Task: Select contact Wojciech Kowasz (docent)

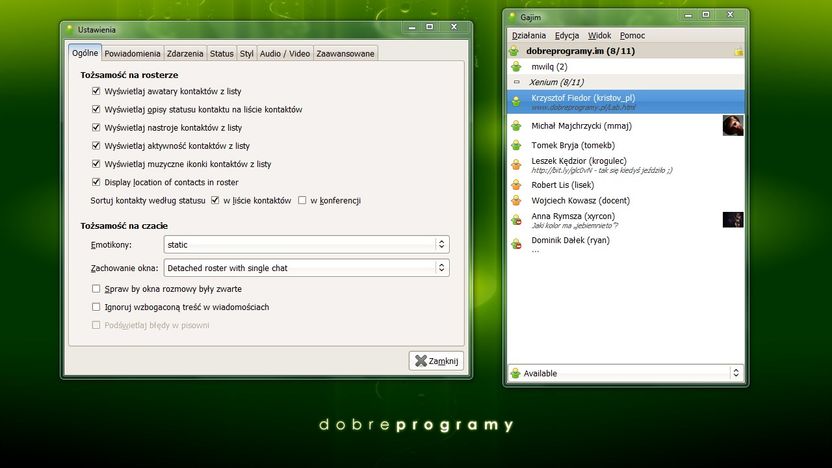Action: coord(626,201)
